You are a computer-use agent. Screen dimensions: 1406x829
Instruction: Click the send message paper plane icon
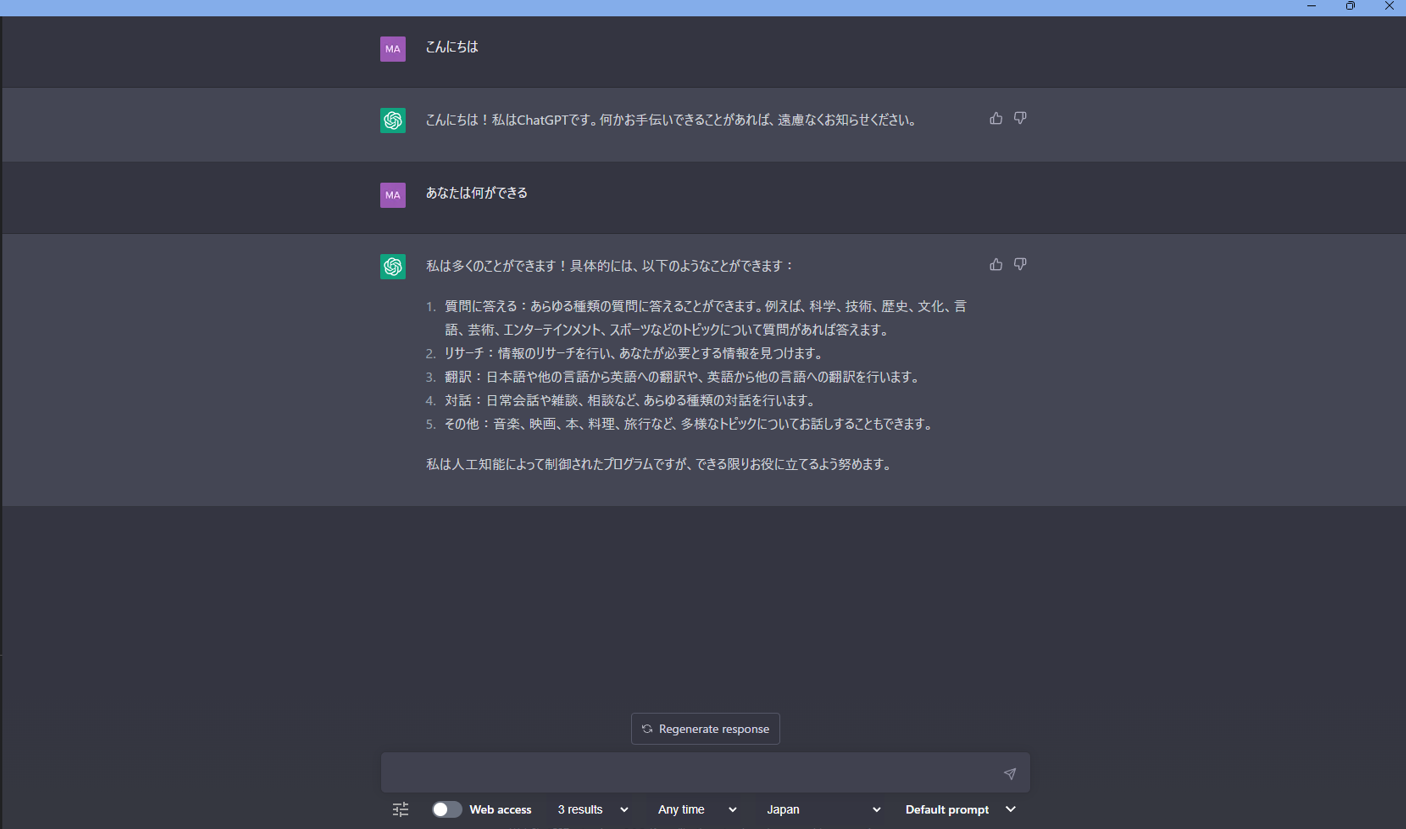(x=1010, y=773)
